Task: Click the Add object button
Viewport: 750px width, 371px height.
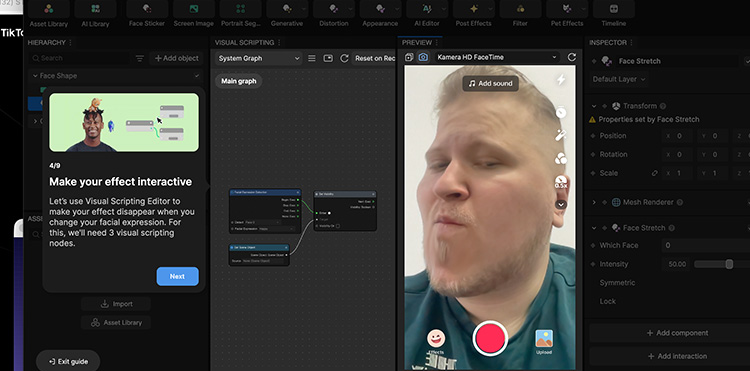Action: [176, 58]
